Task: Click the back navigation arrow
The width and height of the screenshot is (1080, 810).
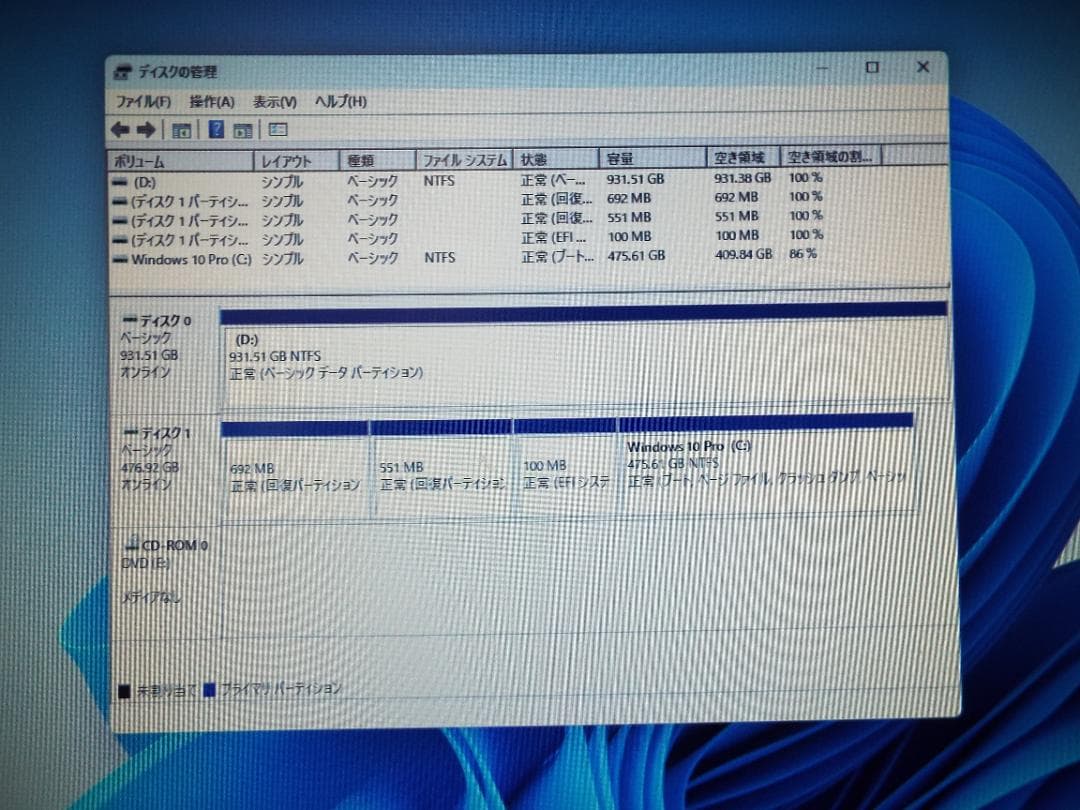Action: [122, 129]
